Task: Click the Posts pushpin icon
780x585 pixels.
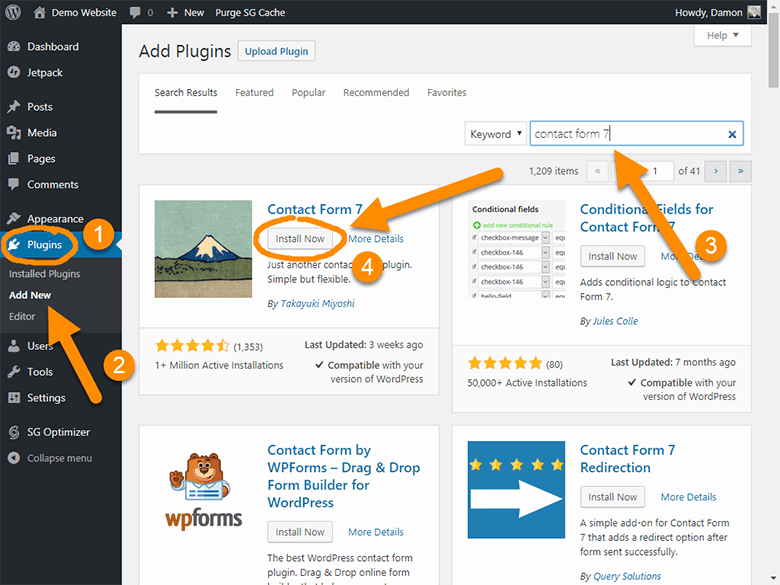Action: click(14, 106)
